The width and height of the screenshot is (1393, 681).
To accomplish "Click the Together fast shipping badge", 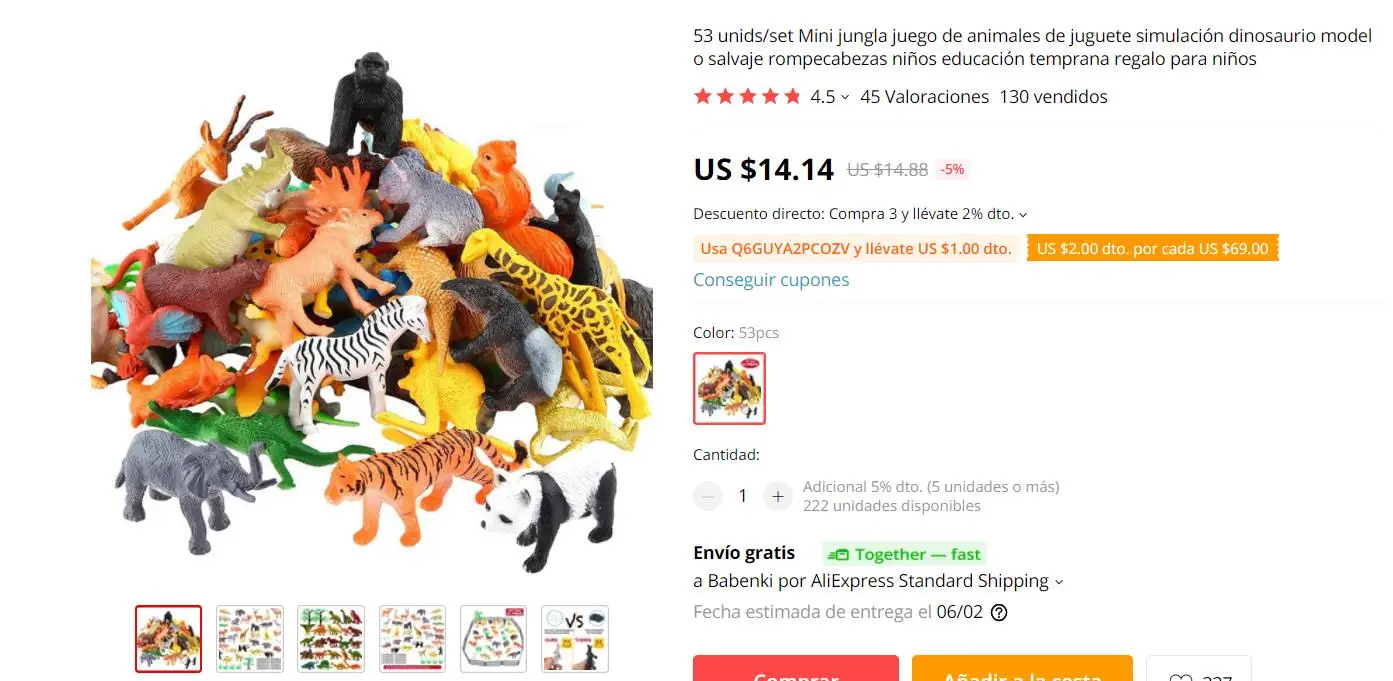I will point(905,554).
